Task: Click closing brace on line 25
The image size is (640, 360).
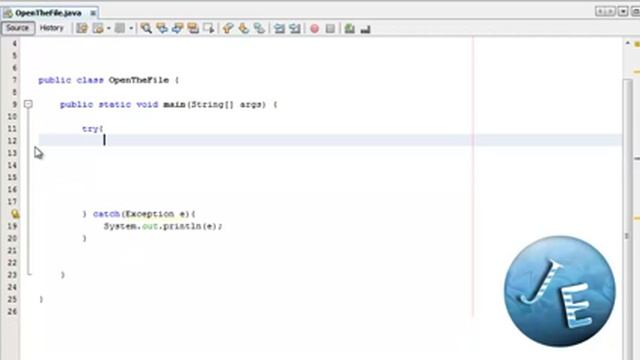Action: (41, 300)
